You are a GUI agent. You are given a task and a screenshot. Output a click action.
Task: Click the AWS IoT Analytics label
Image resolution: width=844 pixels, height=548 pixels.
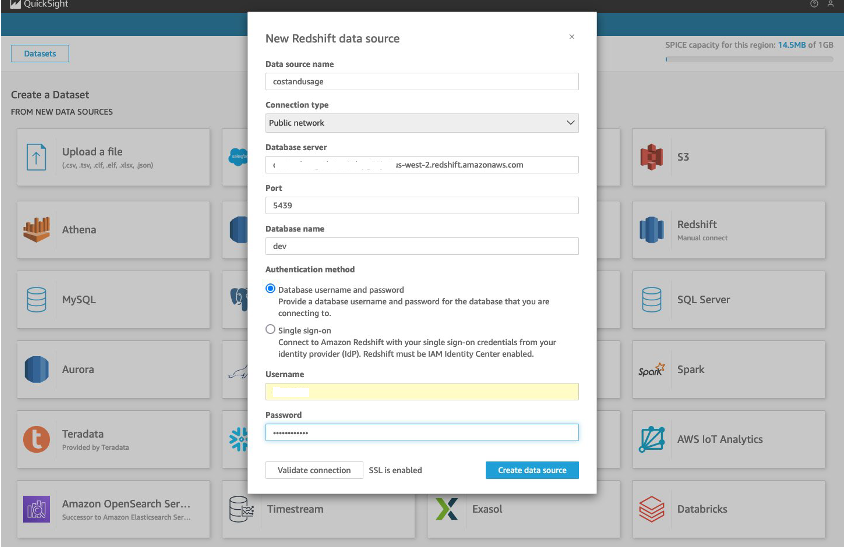pos(720,439)
